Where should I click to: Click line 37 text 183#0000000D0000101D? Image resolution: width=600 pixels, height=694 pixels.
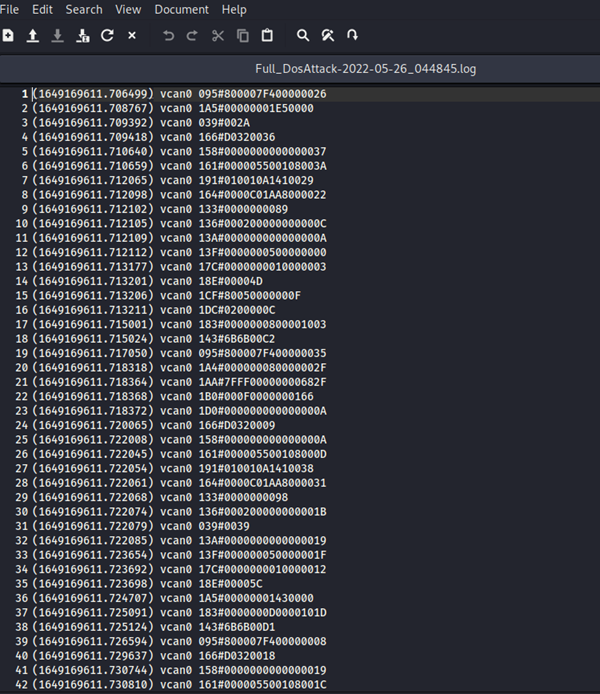pos(262,613)
